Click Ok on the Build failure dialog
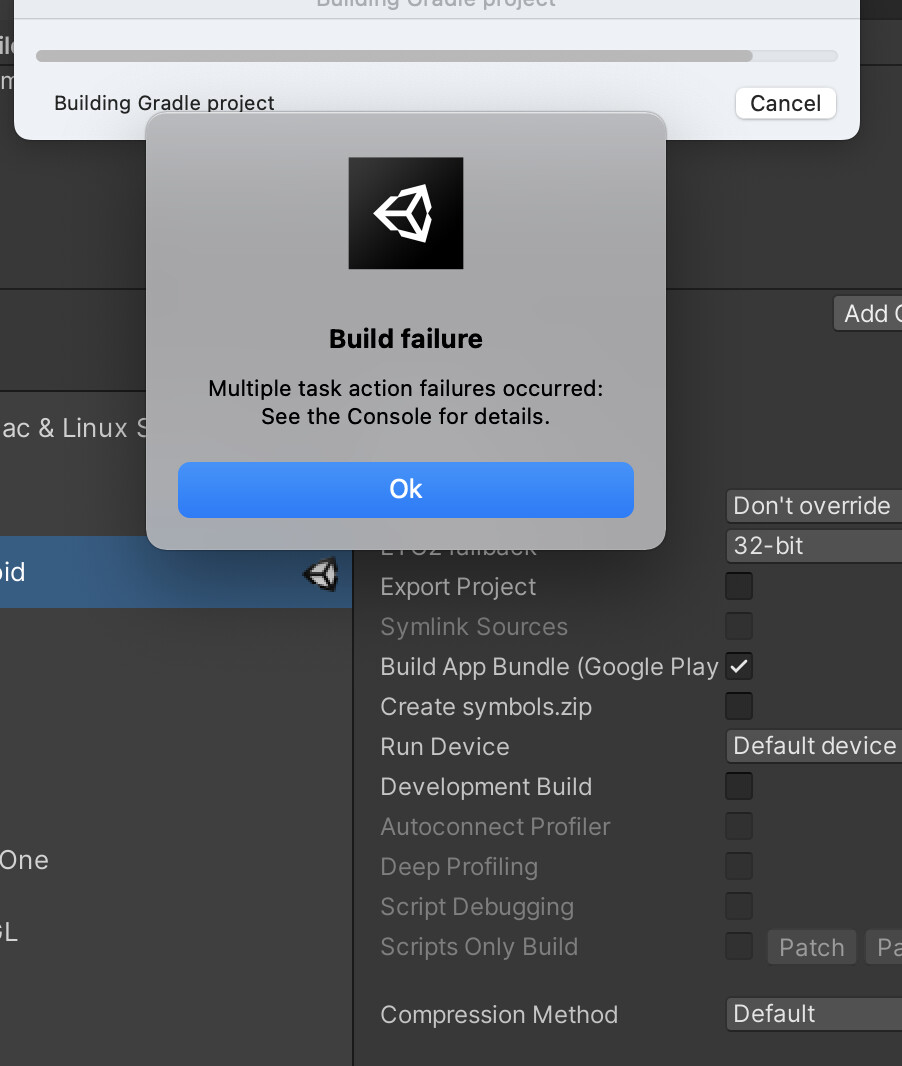The height and width of the screenshot is (1066, 902). point(405,490)
